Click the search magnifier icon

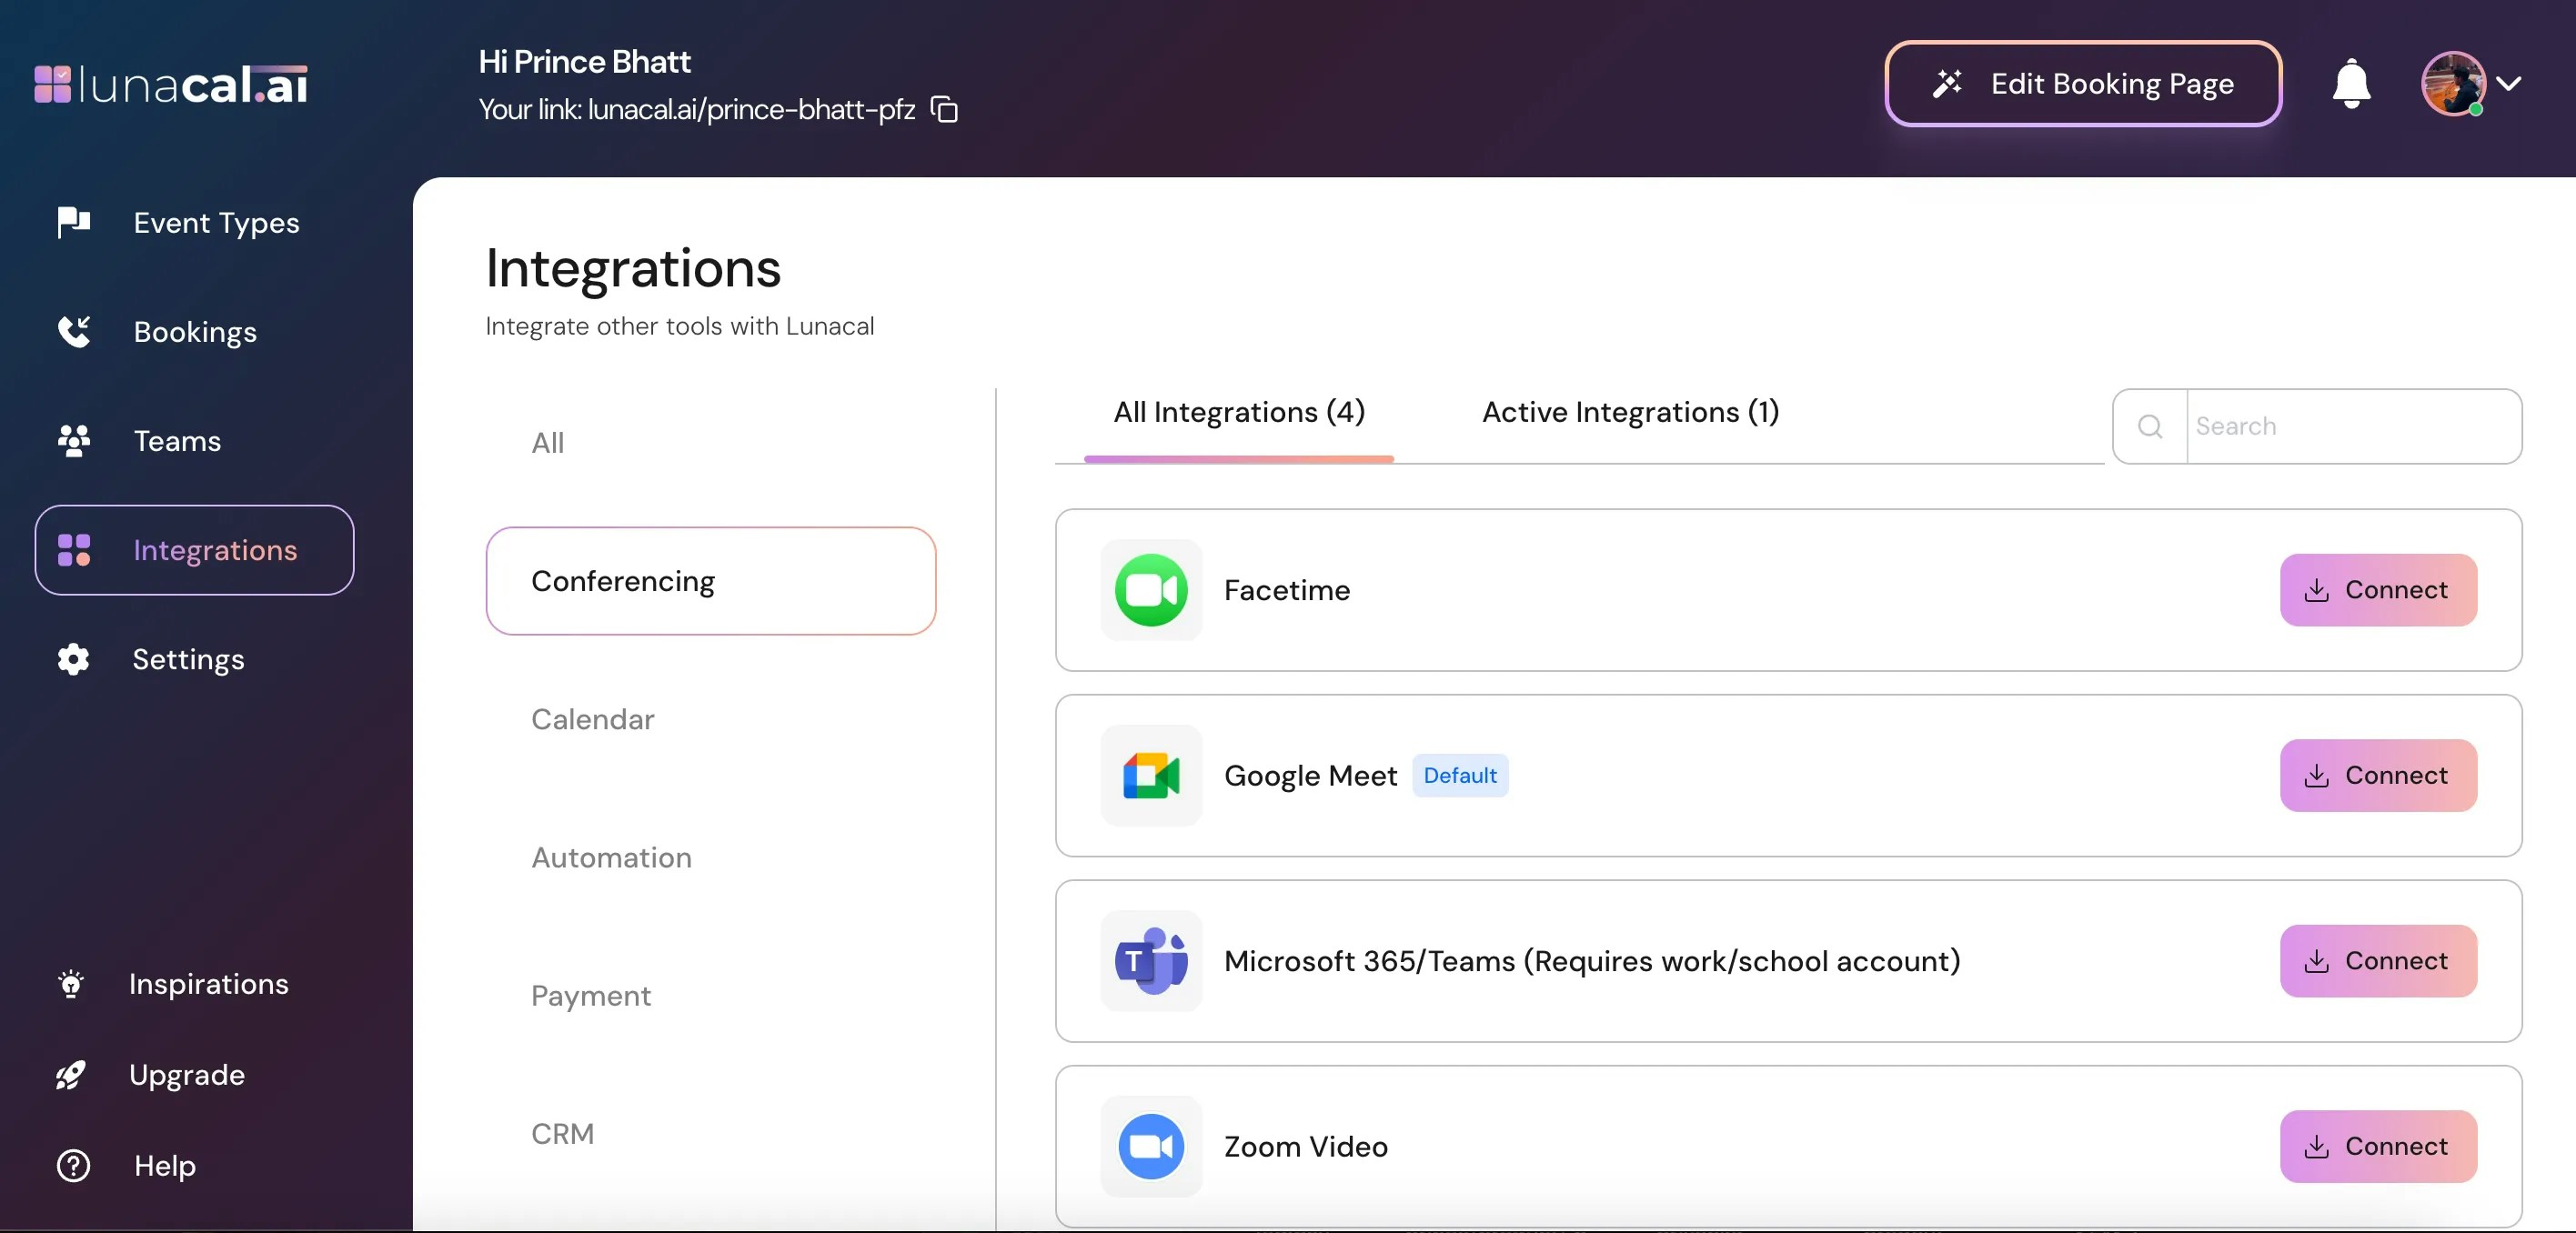click(2150, 427)
